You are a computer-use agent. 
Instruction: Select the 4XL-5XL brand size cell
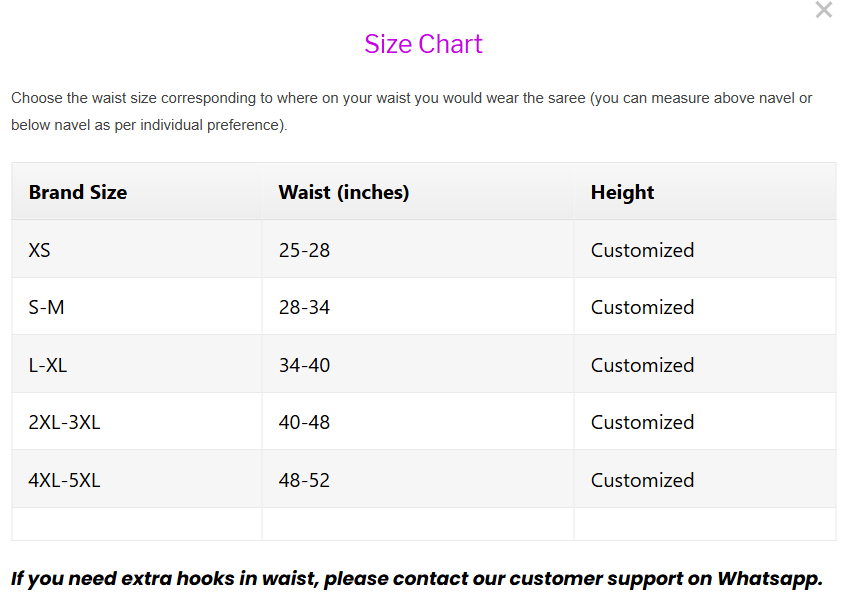tap(64, 480)
